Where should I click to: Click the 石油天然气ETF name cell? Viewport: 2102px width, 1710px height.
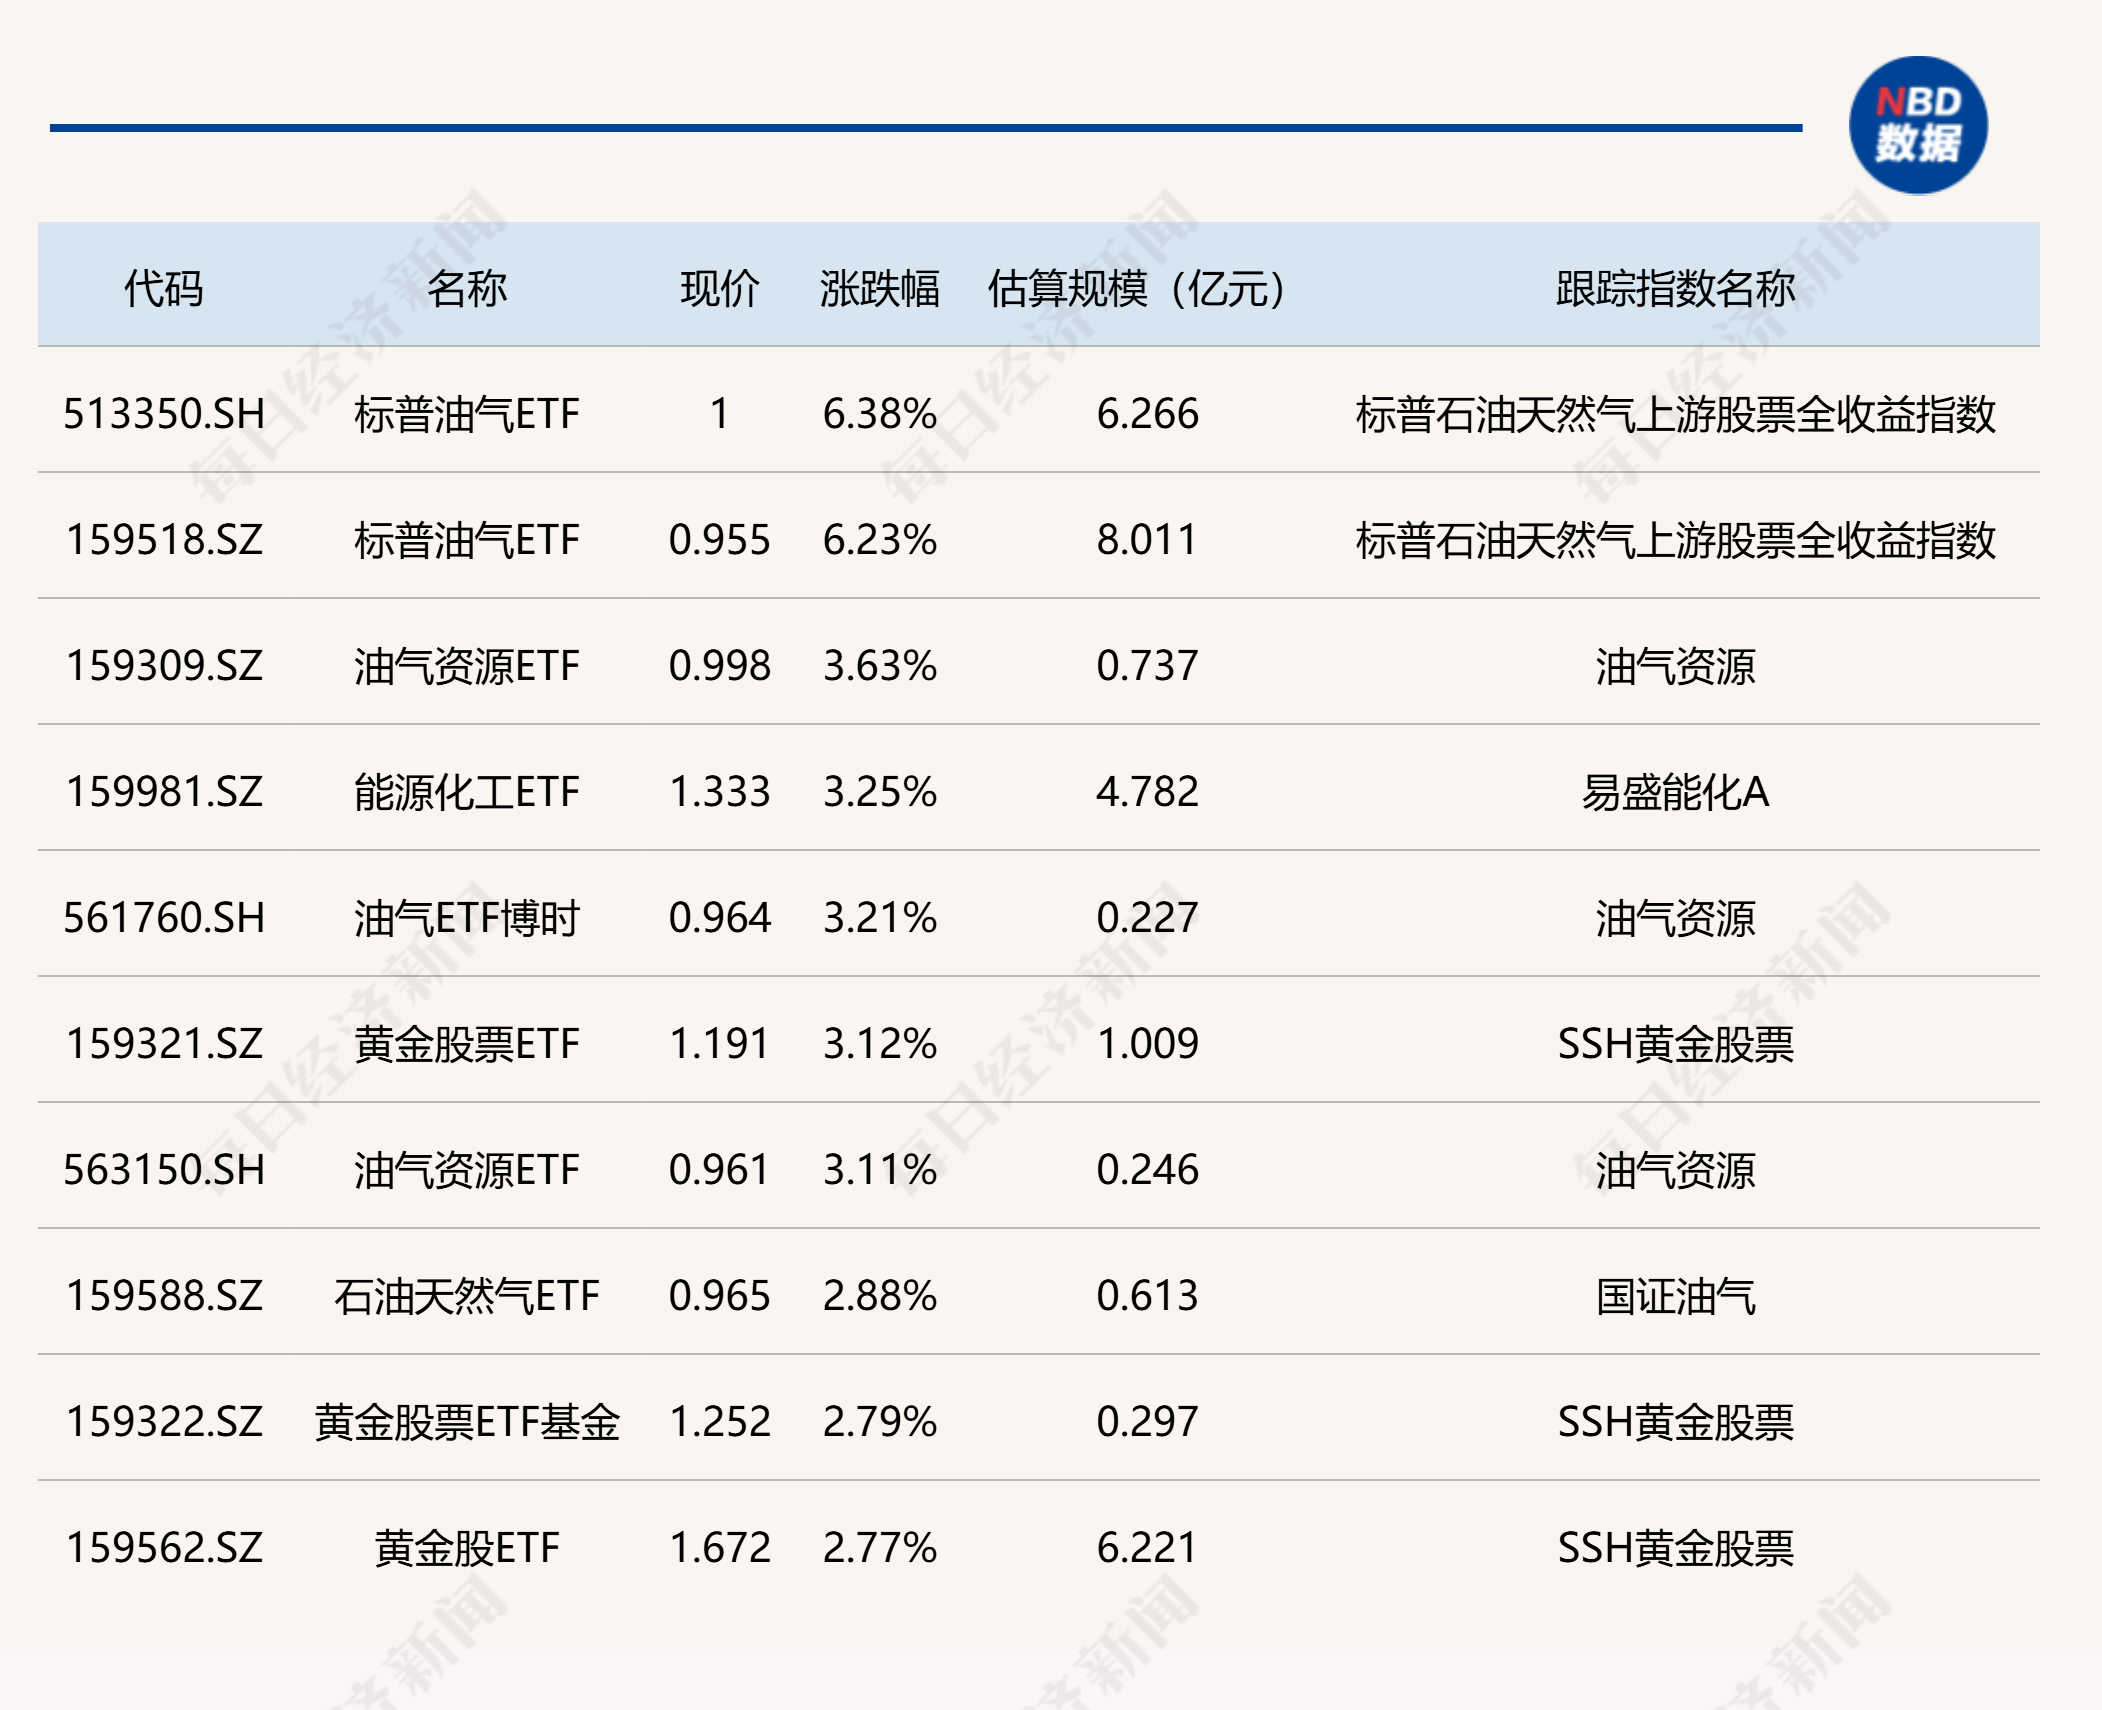[466, 1296]
